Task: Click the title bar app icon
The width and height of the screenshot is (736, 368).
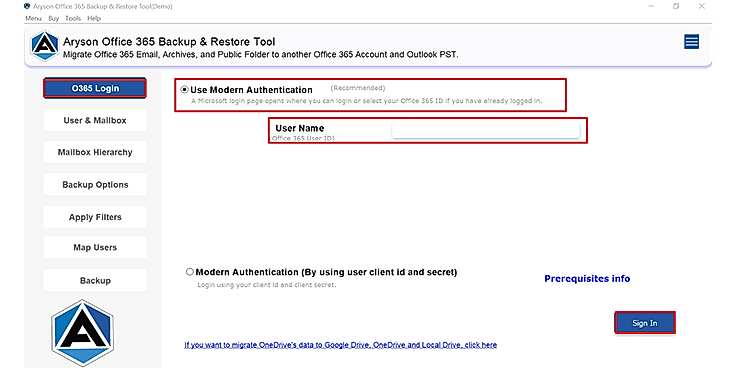Action: pos(27,7)
